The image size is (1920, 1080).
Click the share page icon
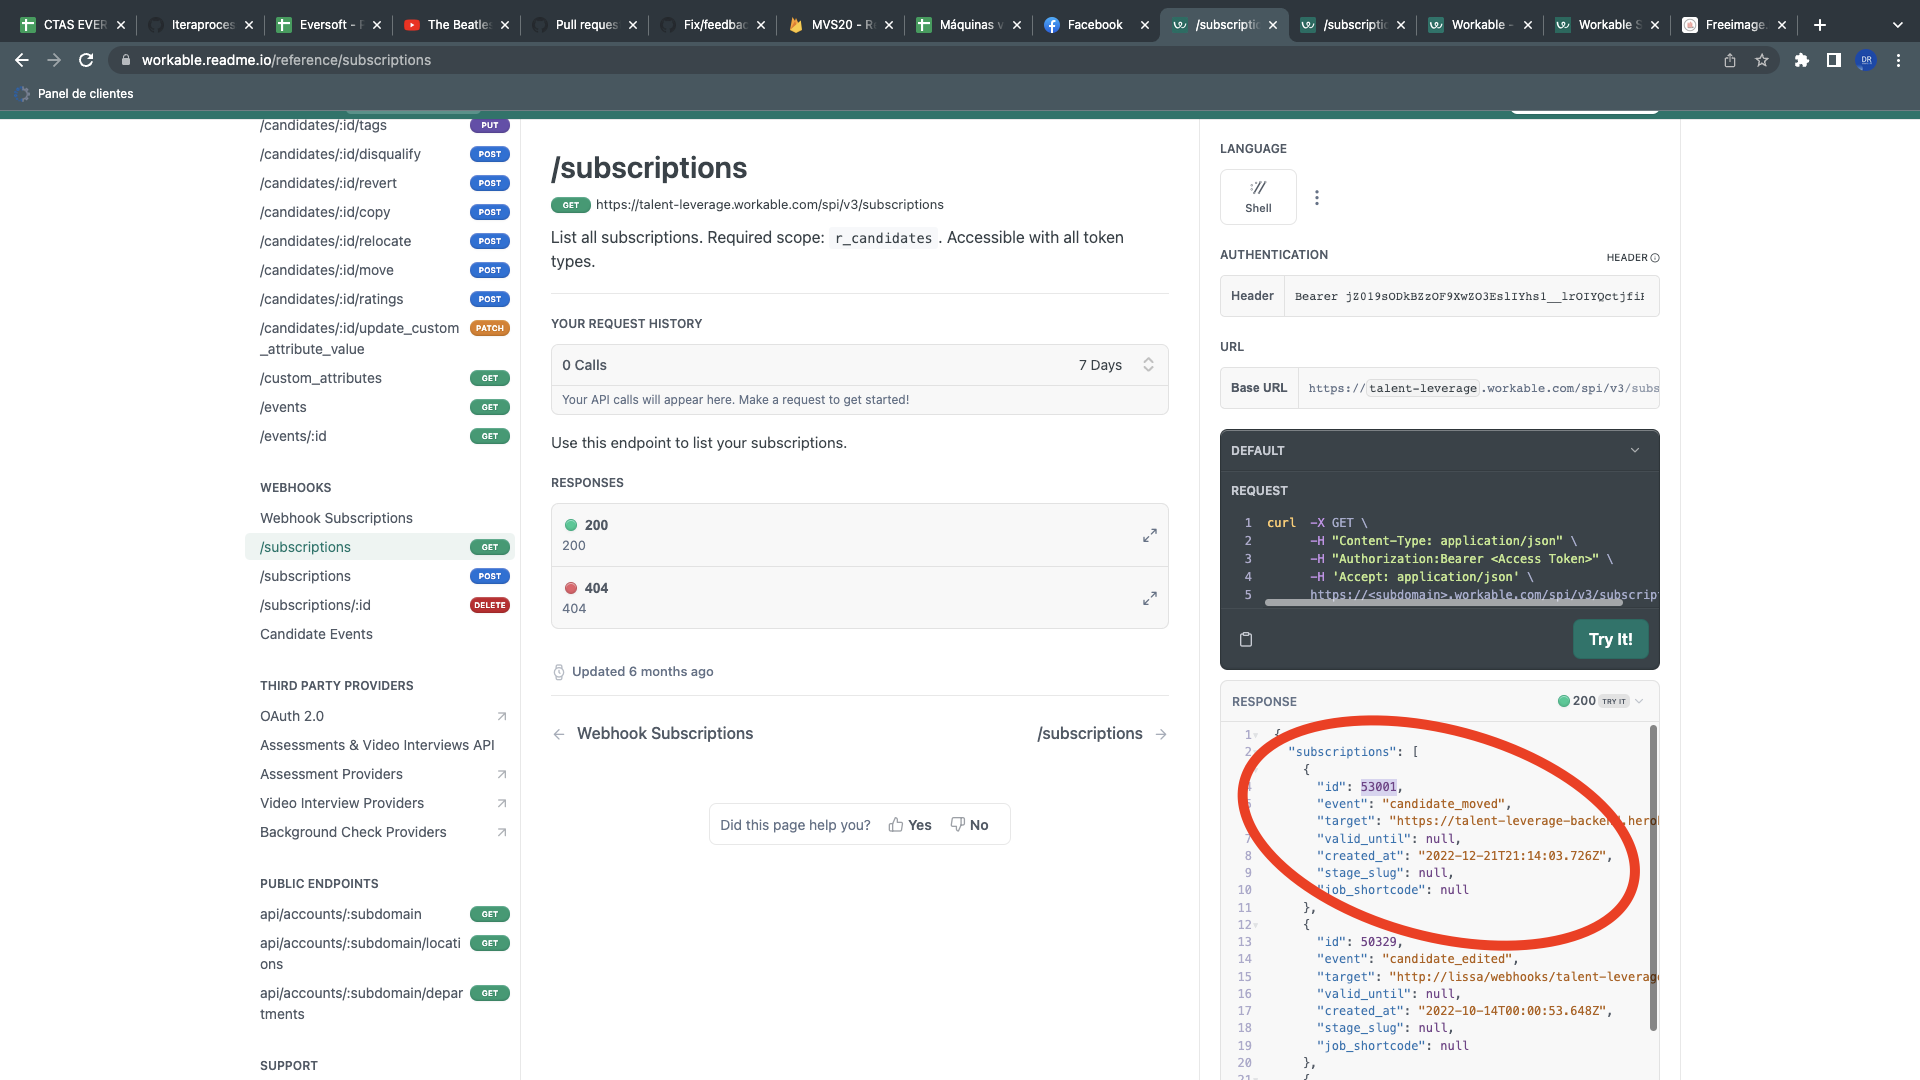click(x=1730, y=60)
